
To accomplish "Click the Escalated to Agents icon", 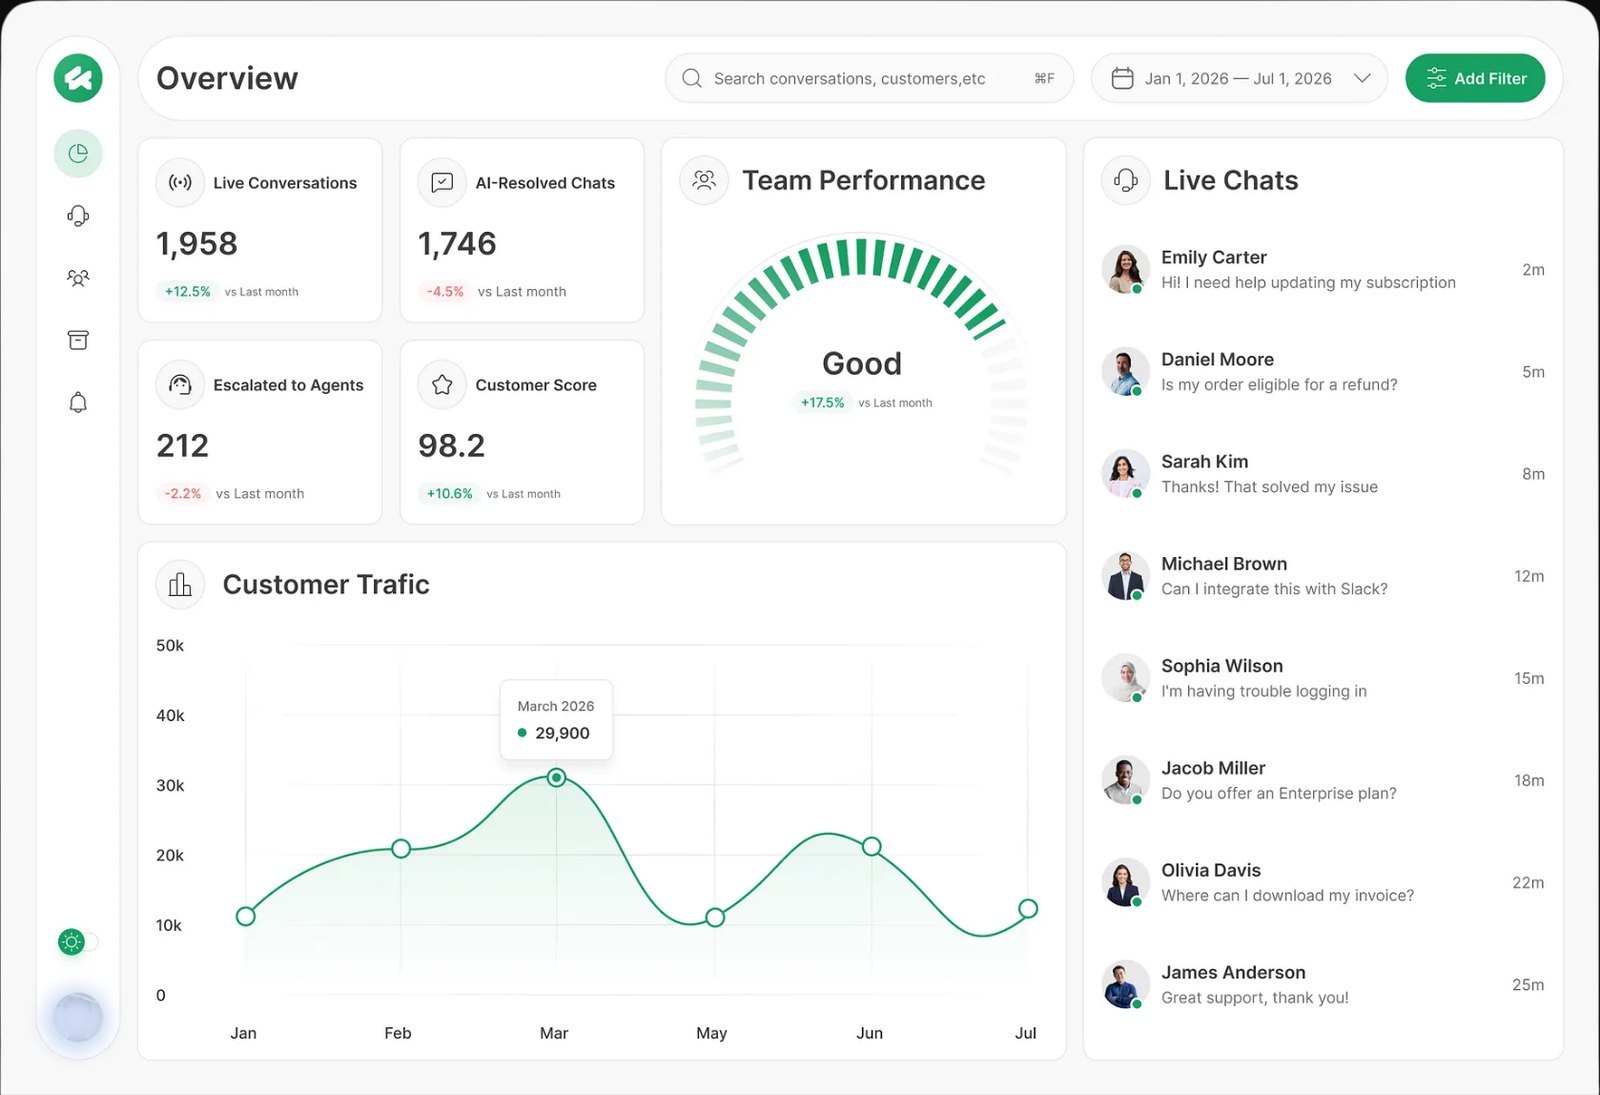I will (180, 385).
